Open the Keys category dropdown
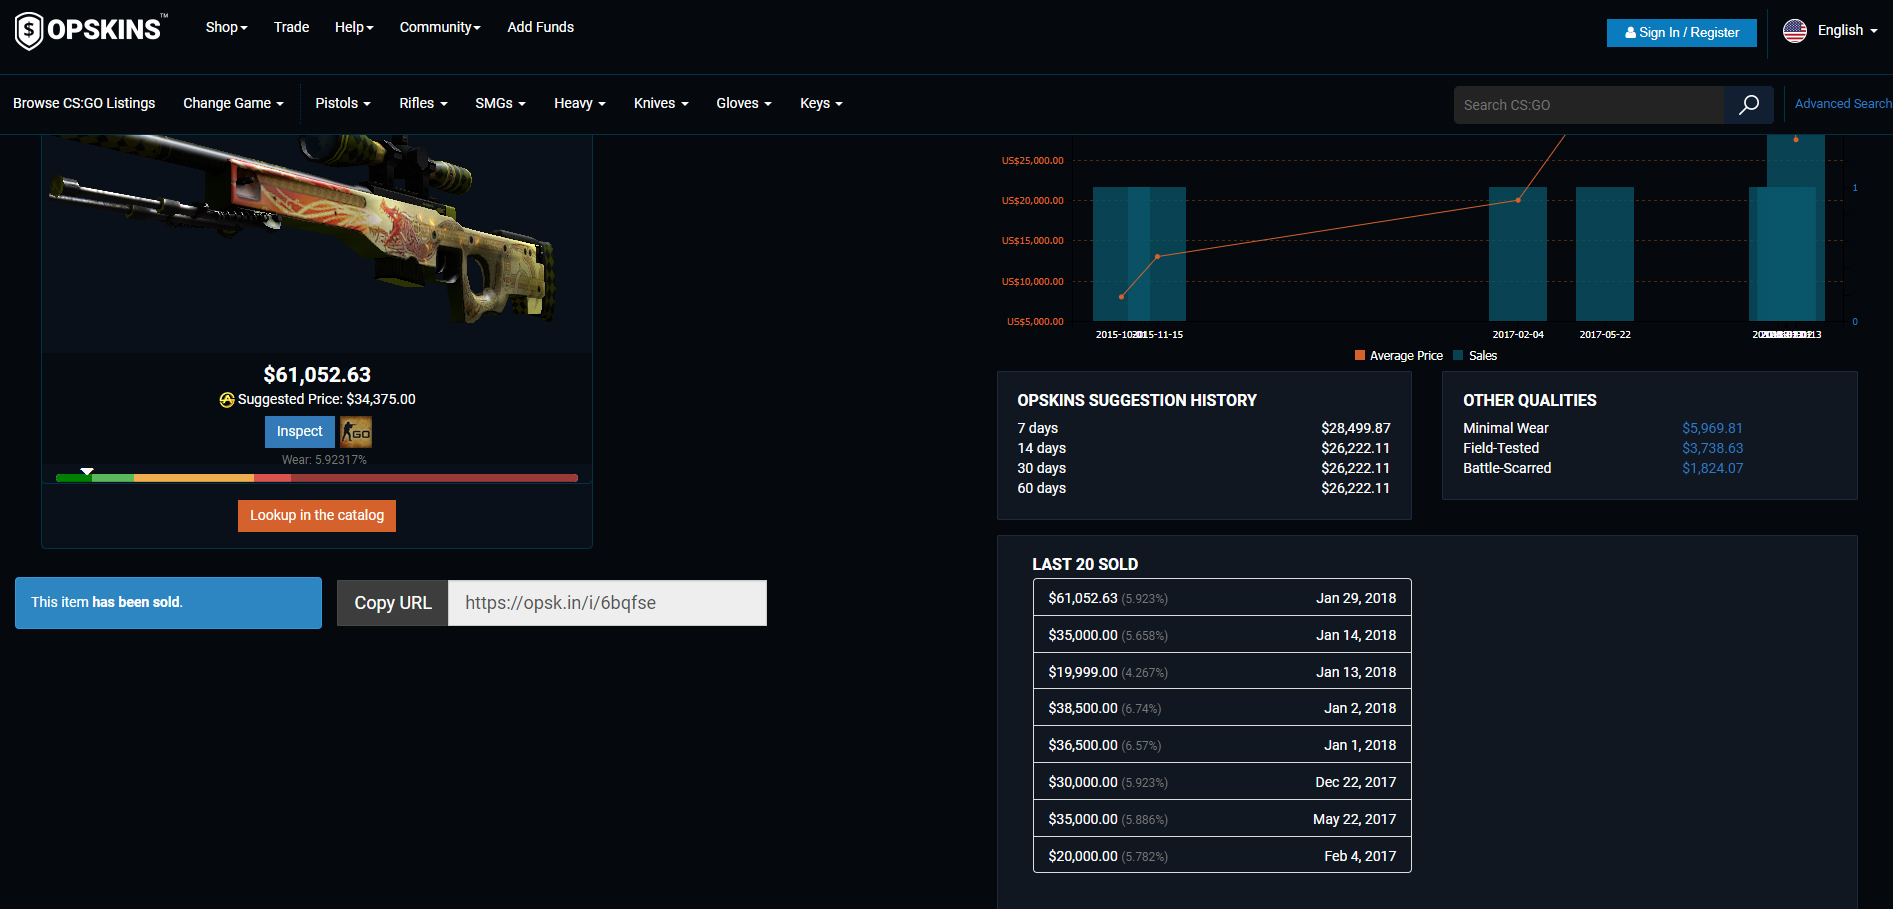This screenshot has width=1893, height=909. pos(821,103)
